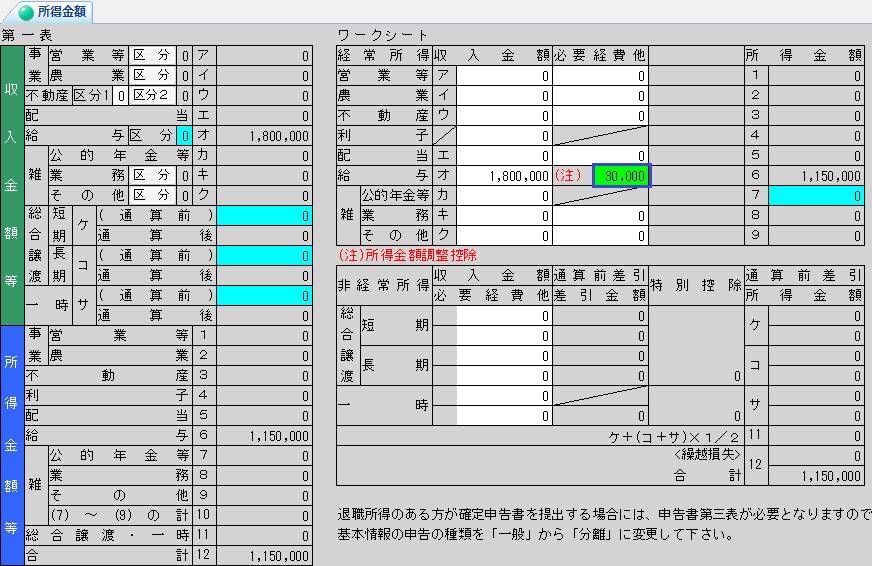The image size is (872, 566).
Task: Select the cyan 公的年金等 所得金額 cell in row 7
Action: point(815,196)
